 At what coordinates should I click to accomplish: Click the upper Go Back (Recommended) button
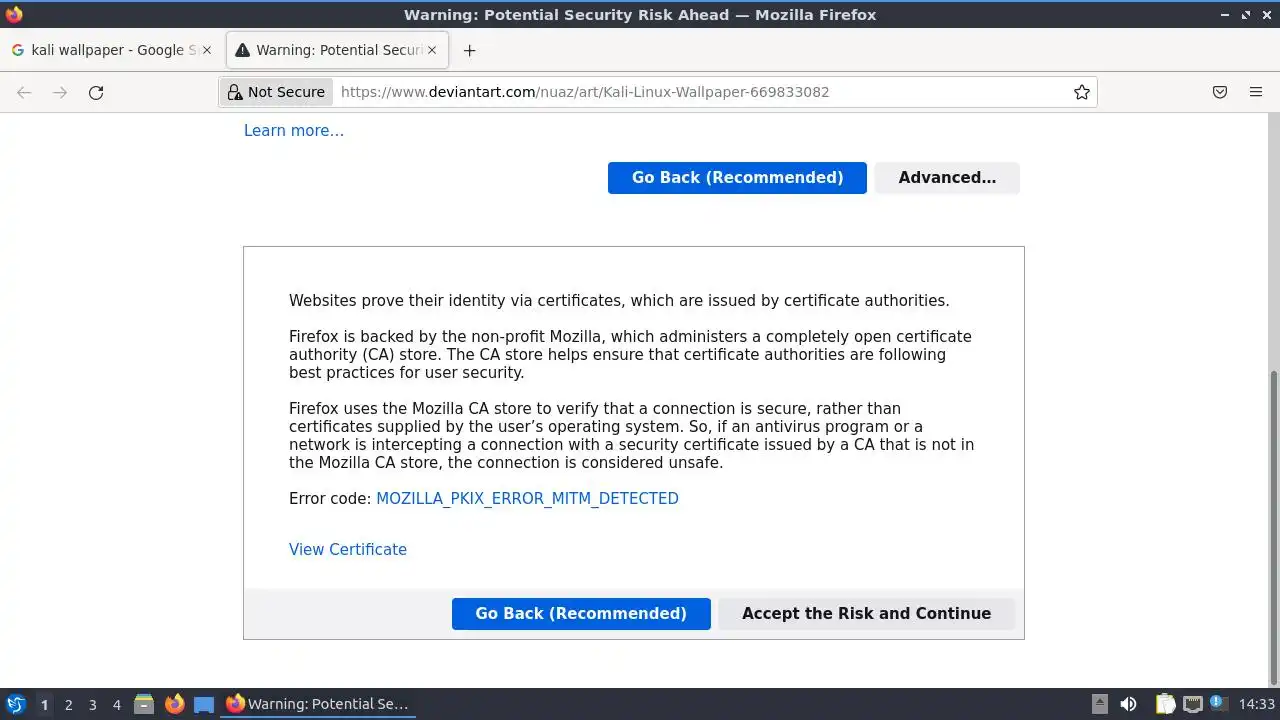click(x=737, y=177)
